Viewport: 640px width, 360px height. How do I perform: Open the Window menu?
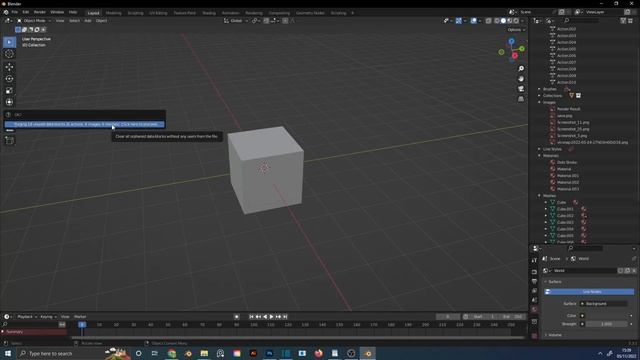tap(57, 12)
